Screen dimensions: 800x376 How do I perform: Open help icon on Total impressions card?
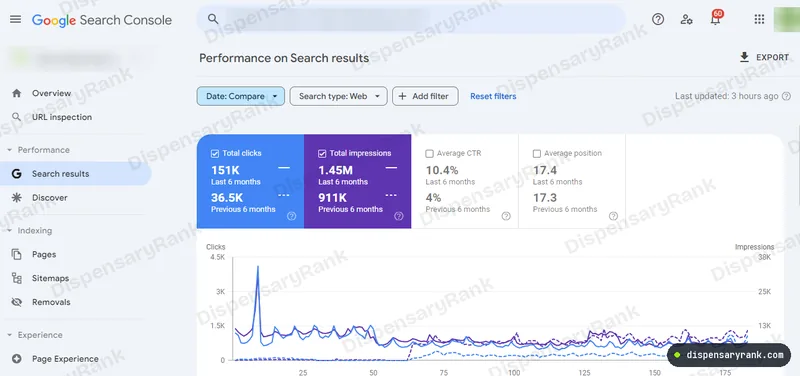tap(399, 216)
